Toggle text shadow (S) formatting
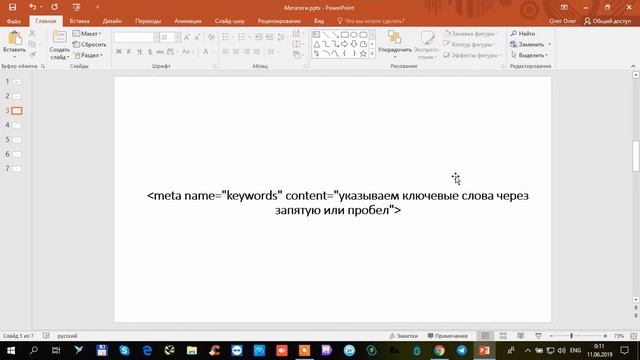Screen dimensions: 640x360 pyautogui.click(x=150, y=51)
